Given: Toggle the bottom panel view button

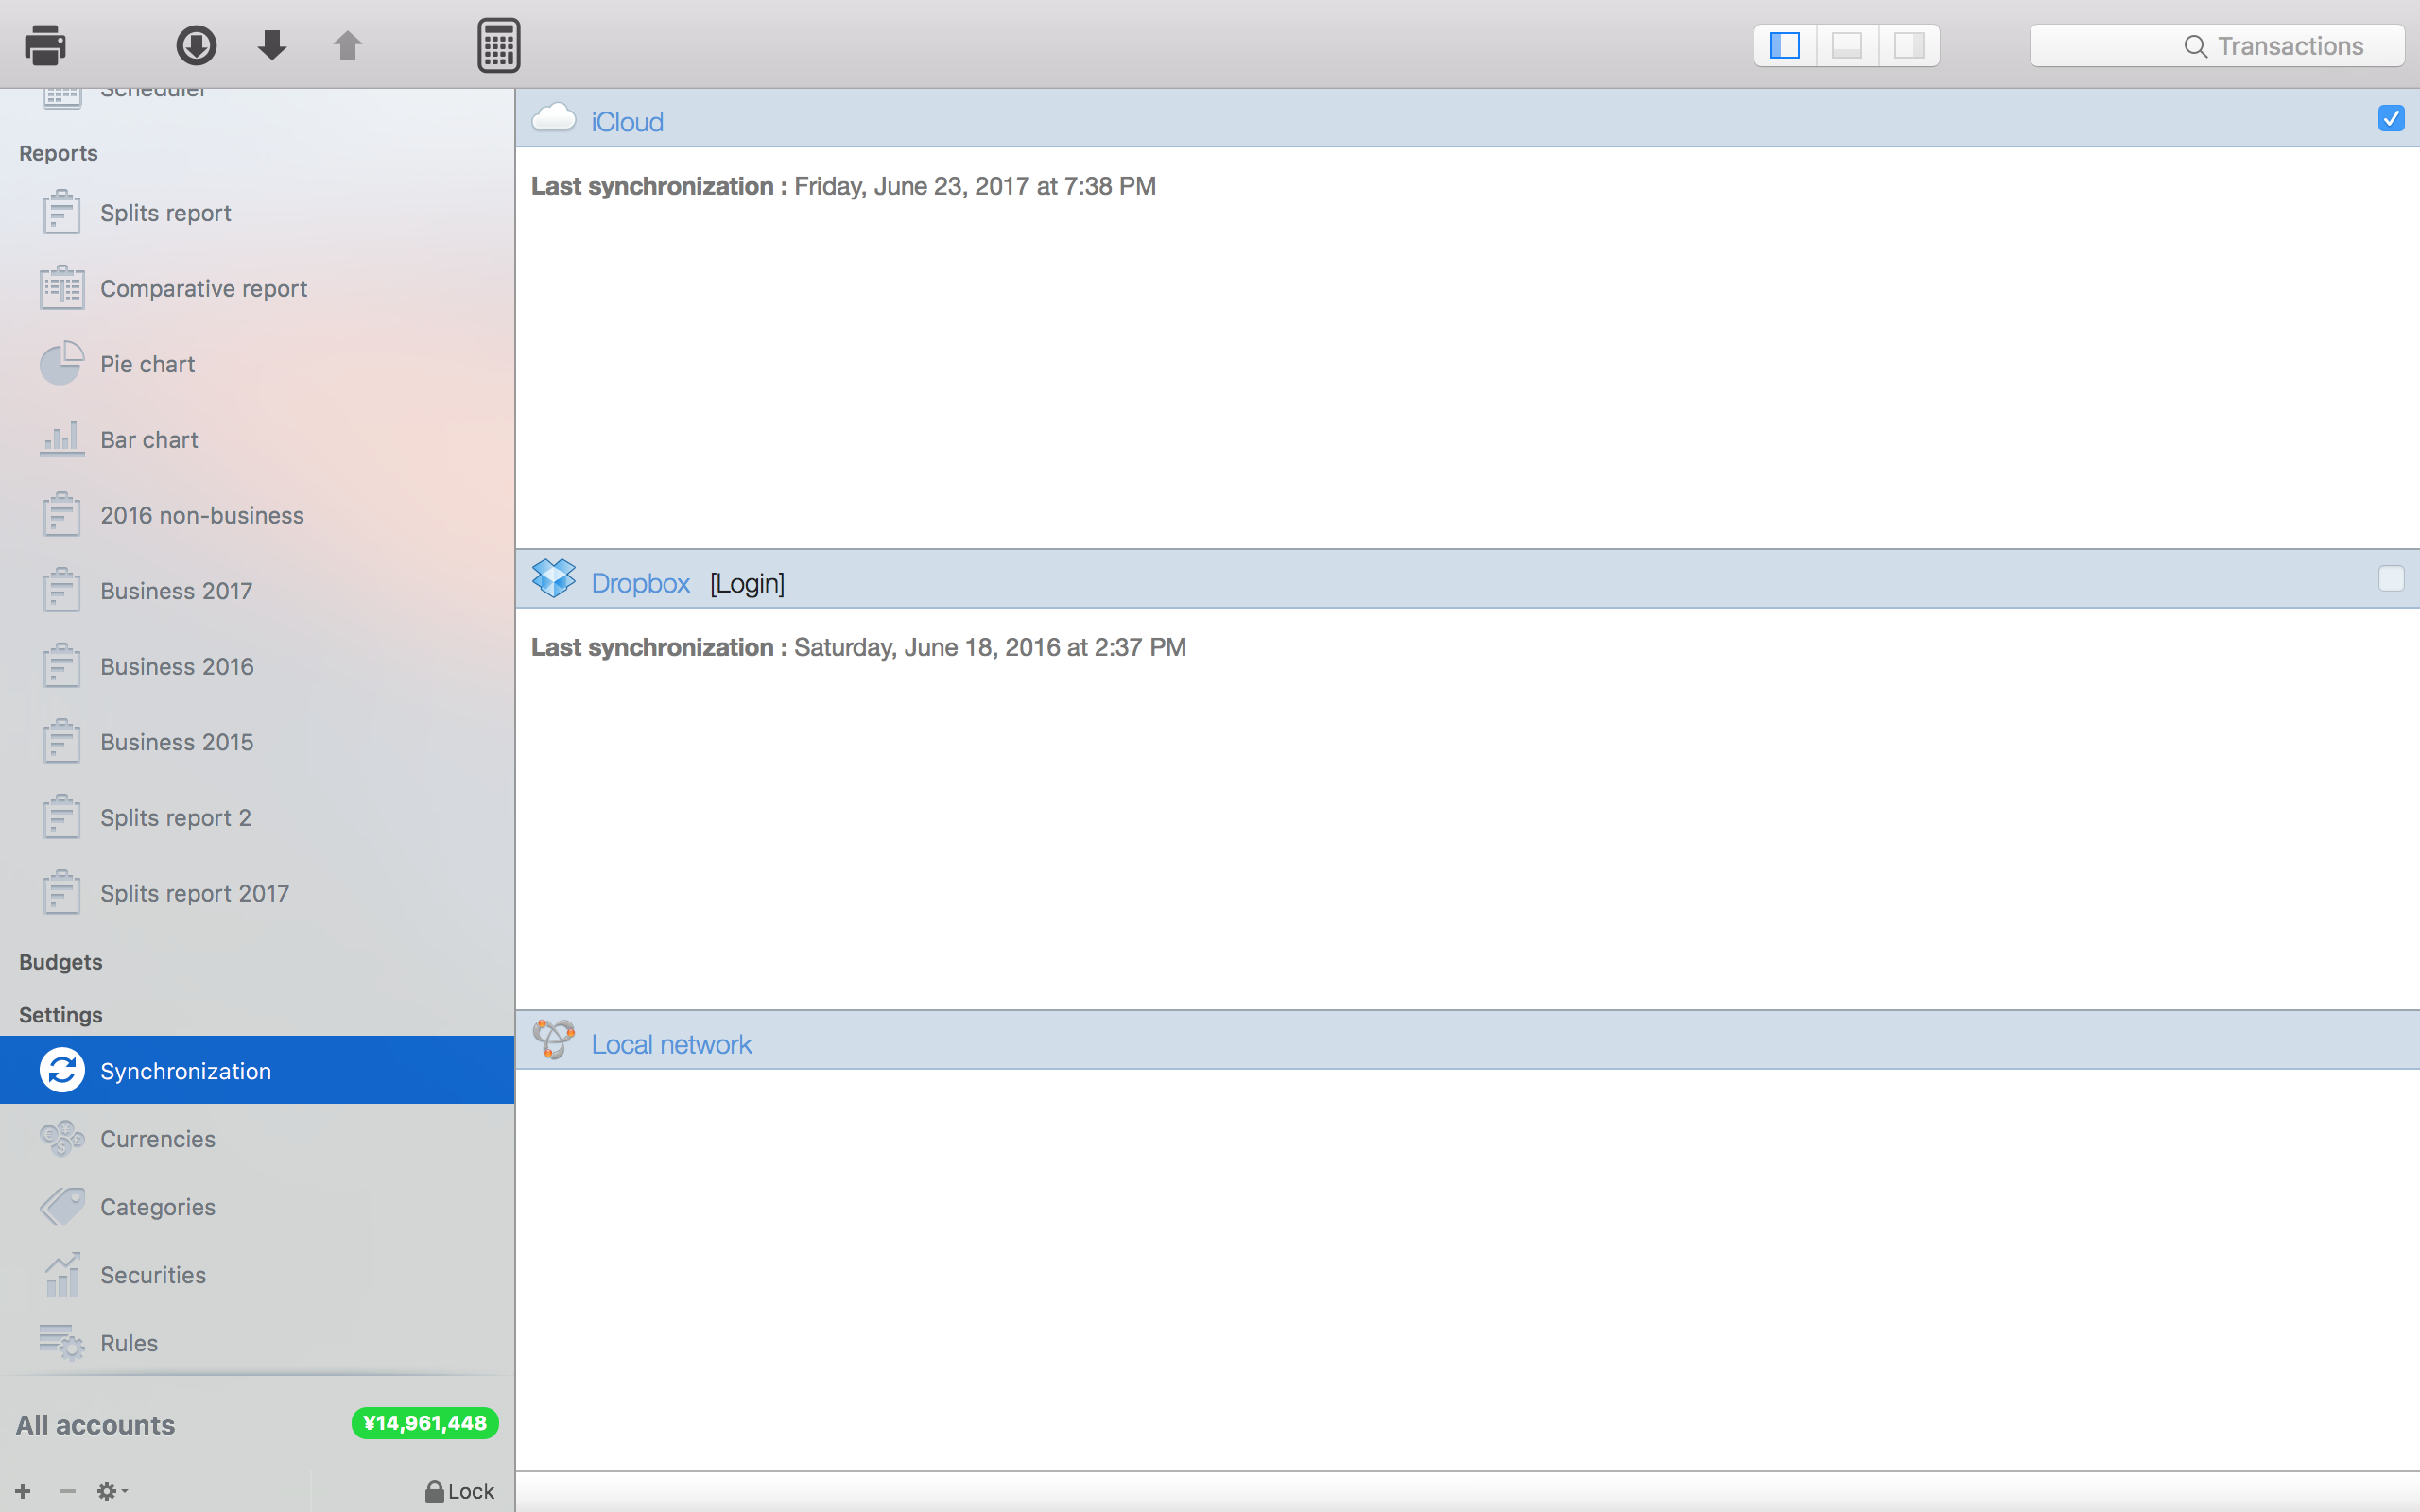Looking at the screenshot, I should pyautogui.click(x=1846, y=46).
